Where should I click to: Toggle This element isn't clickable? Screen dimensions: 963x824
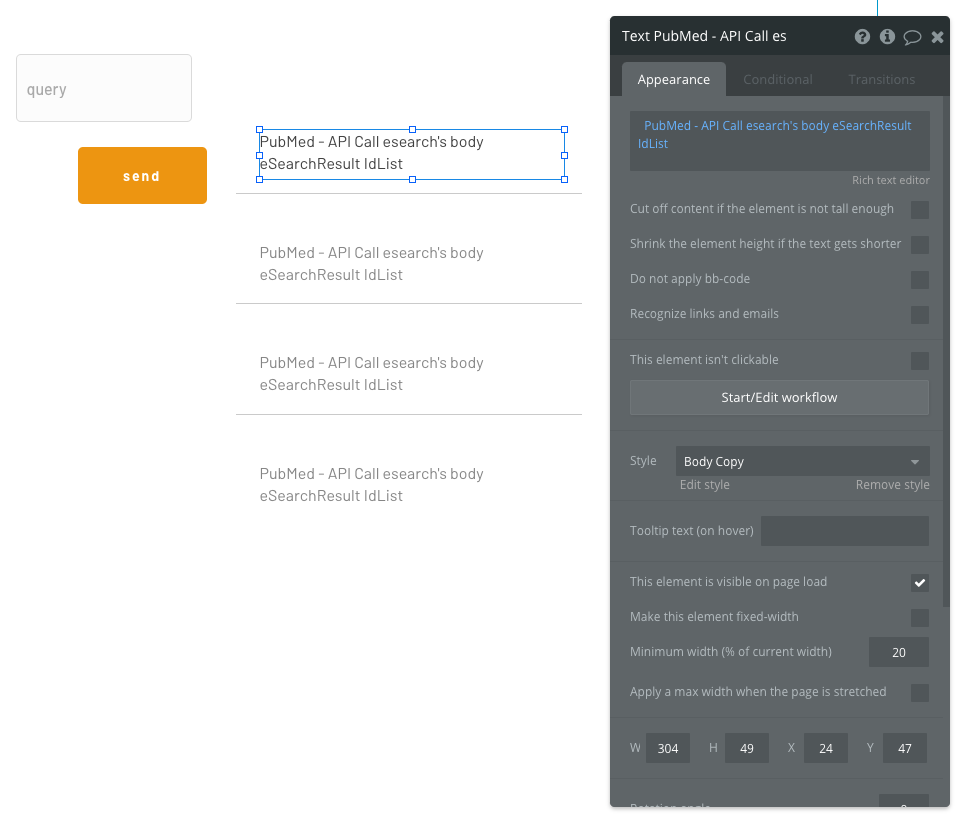click(919, 360)
